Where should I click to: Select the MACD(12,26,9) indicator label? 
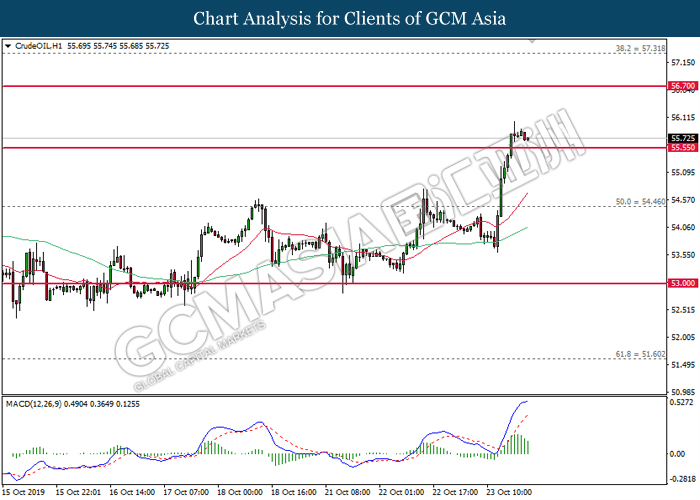point(33,404)
